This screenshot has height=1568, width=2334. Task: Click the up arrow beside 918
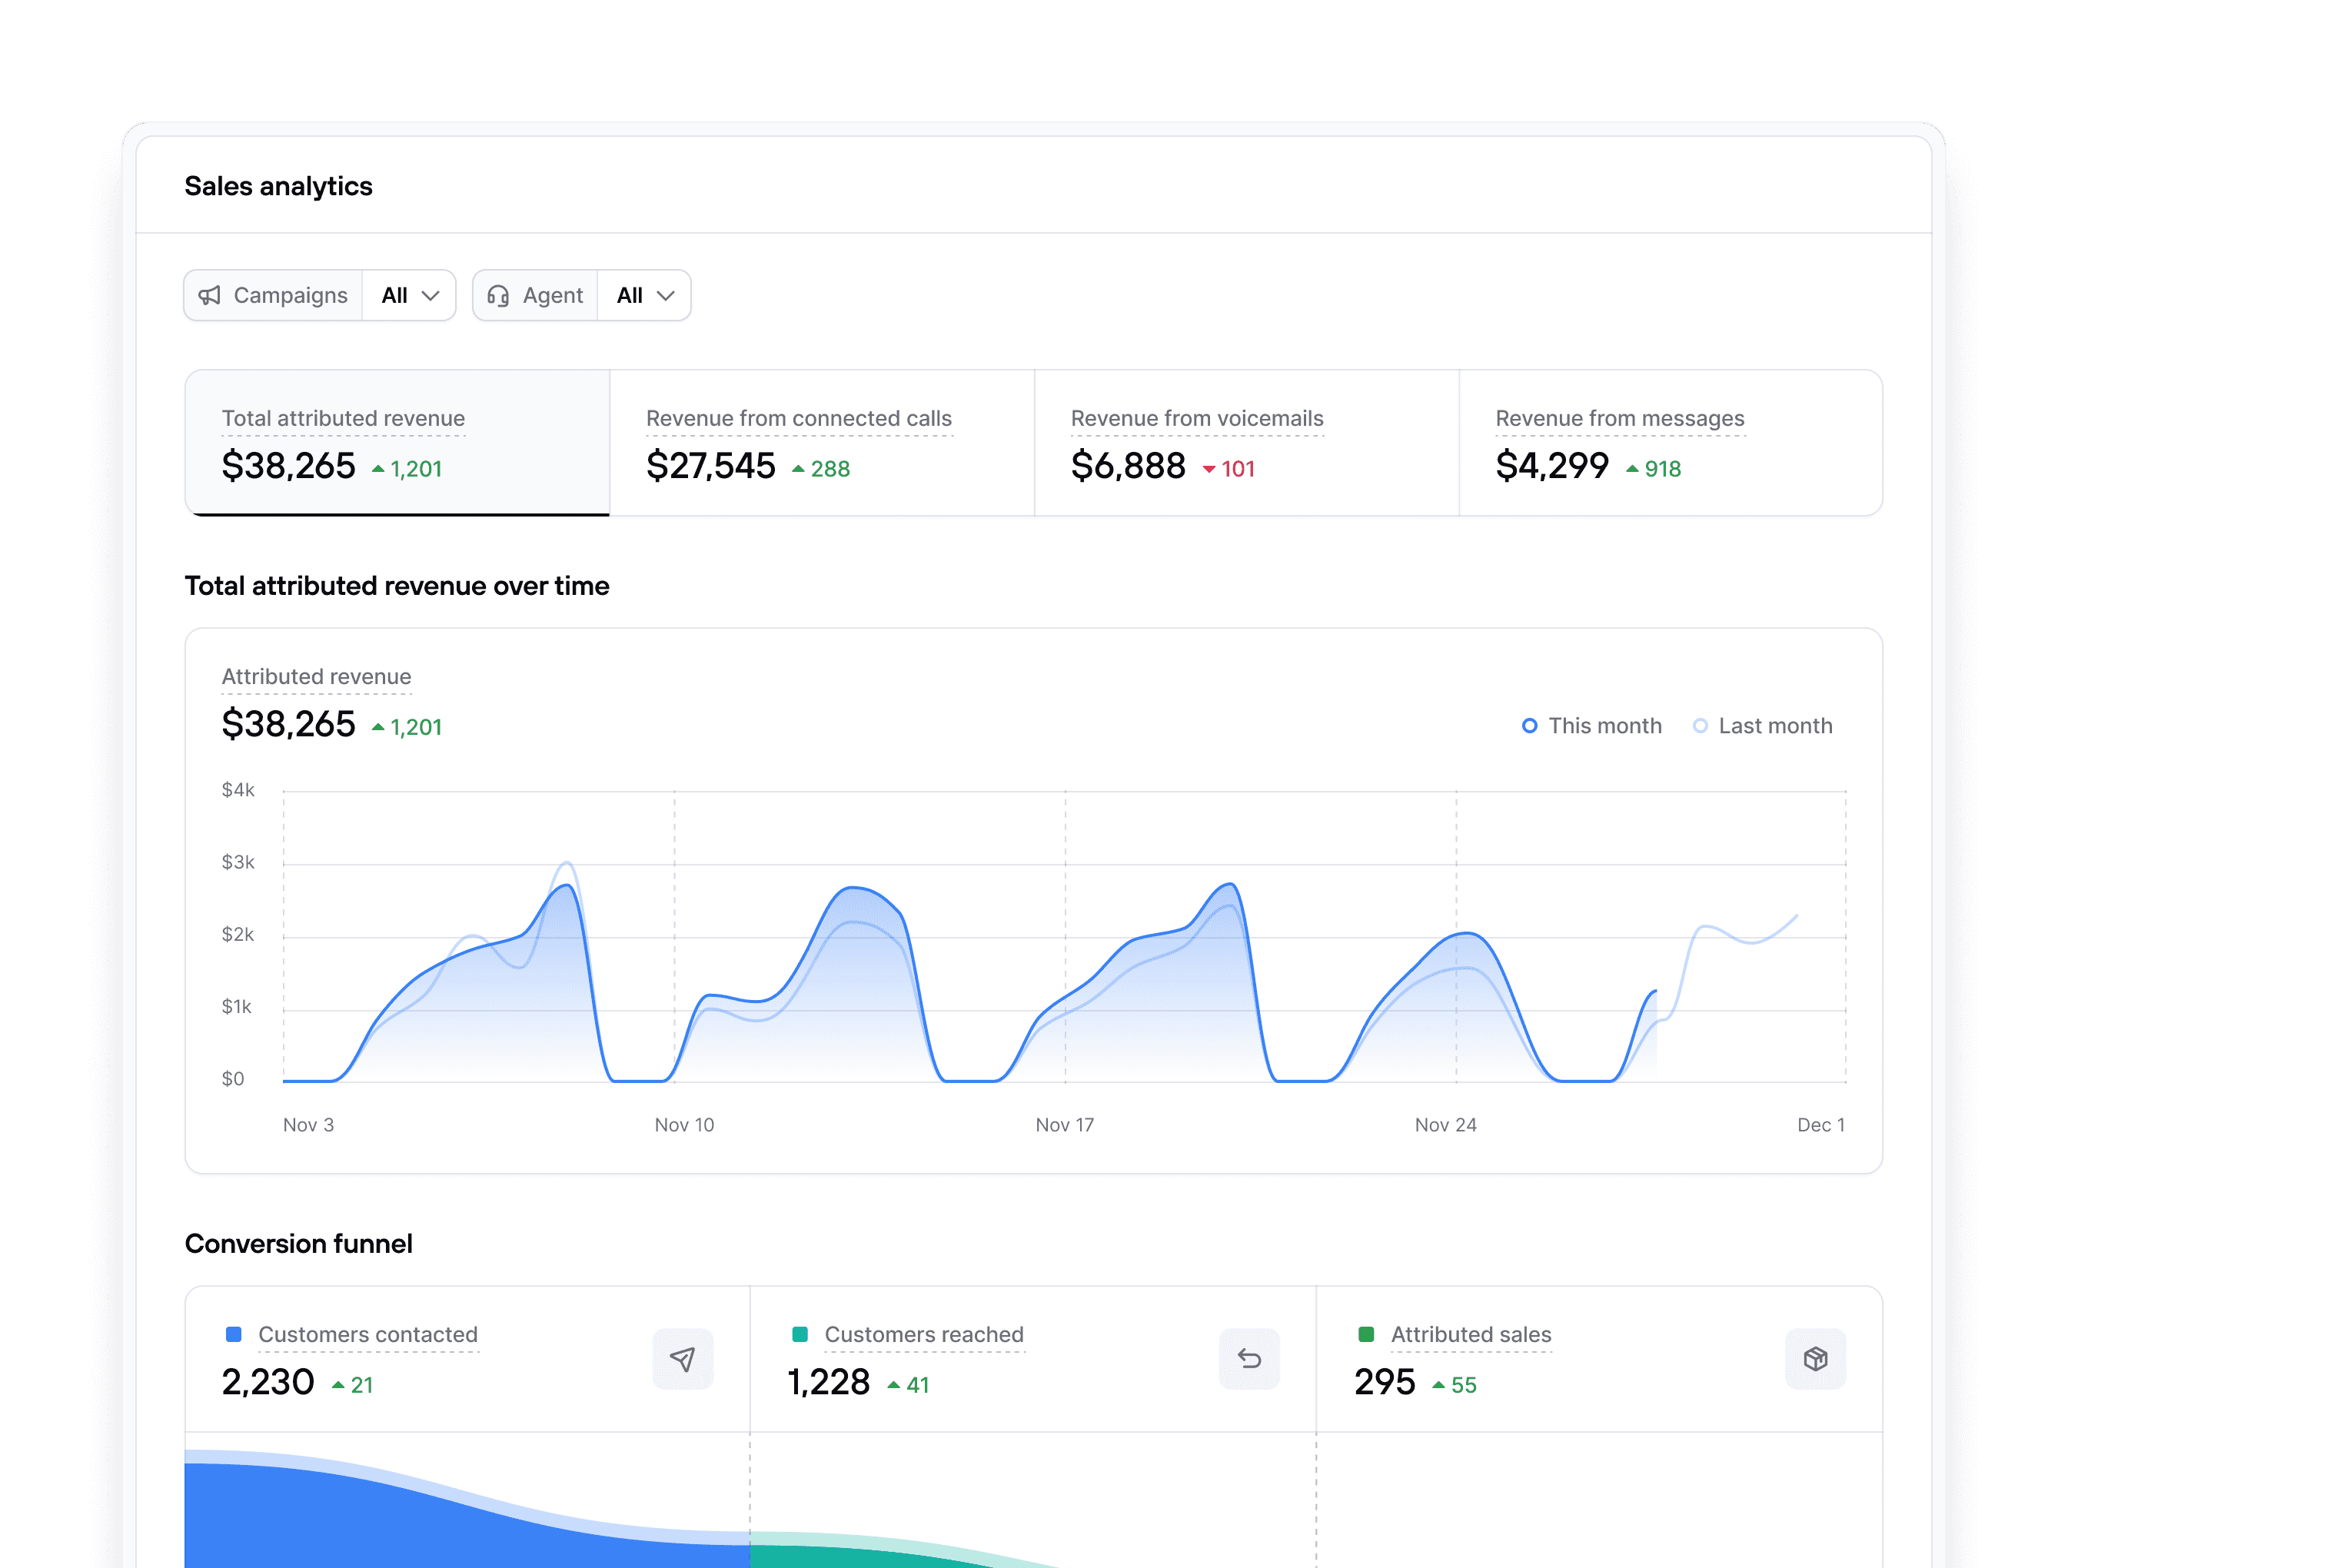coord(1632,469)
